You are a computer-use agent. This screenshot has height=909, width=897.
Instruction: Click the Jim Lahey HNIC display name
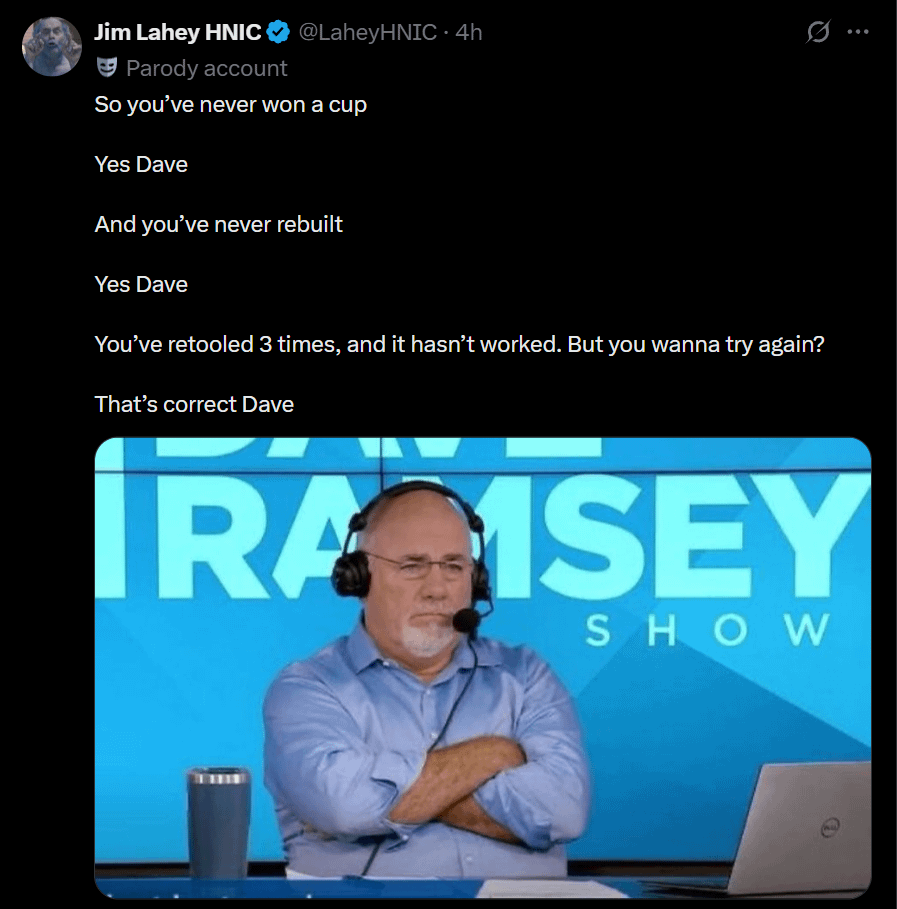click(x=177, y=32)
